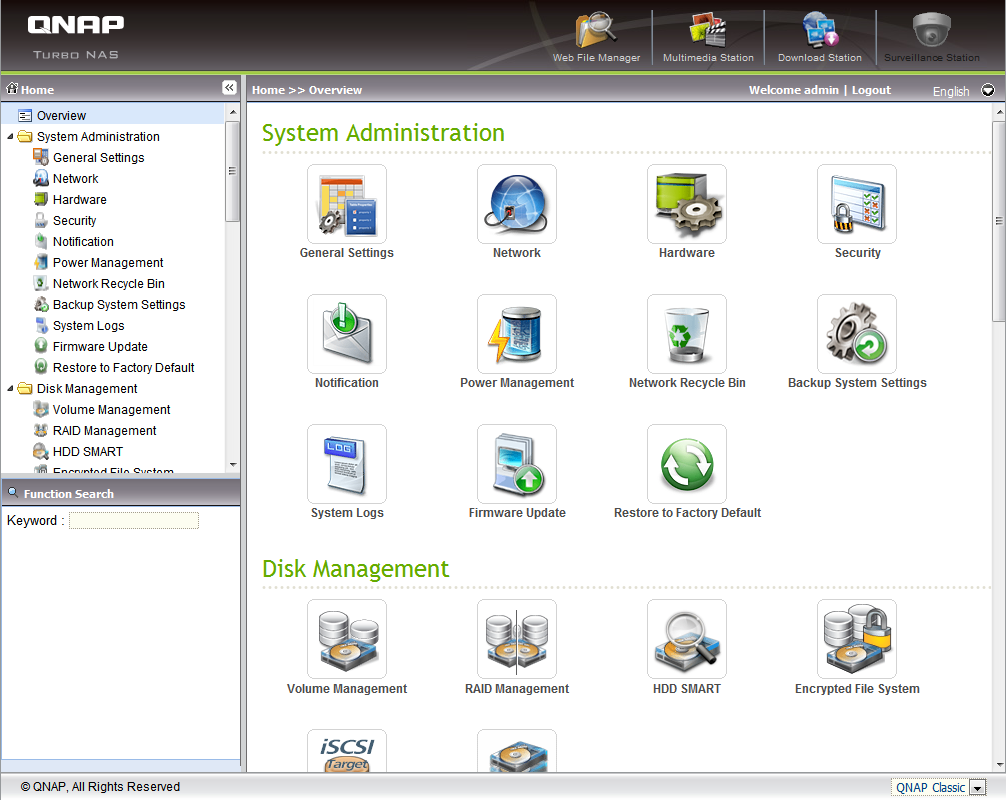
Task: Open Network large icon in overview
Action: point(516,204)
